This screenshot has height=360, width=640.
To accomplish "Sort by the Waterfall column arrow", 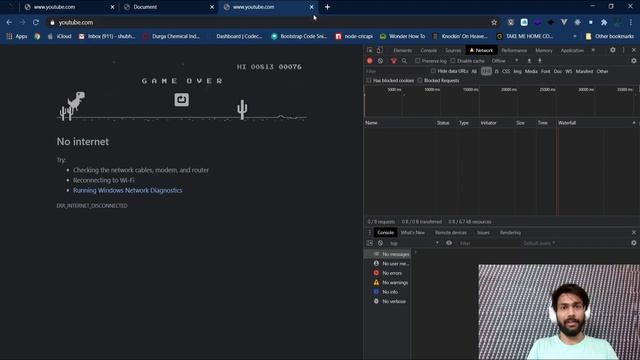I will [x=634, y=123].
